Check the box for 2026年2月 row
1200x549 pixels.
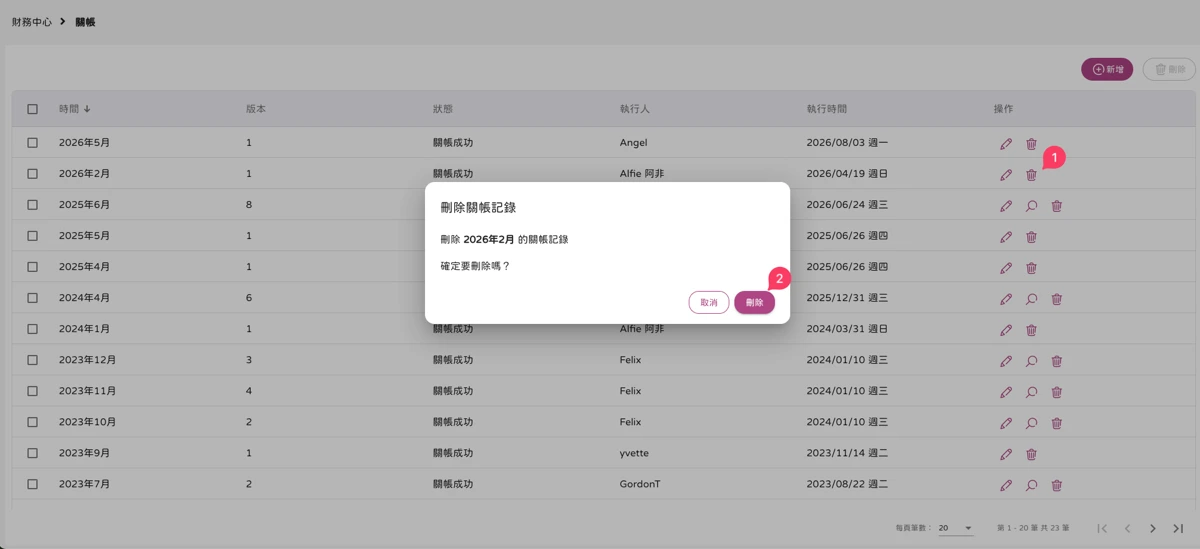coord(33,174)
